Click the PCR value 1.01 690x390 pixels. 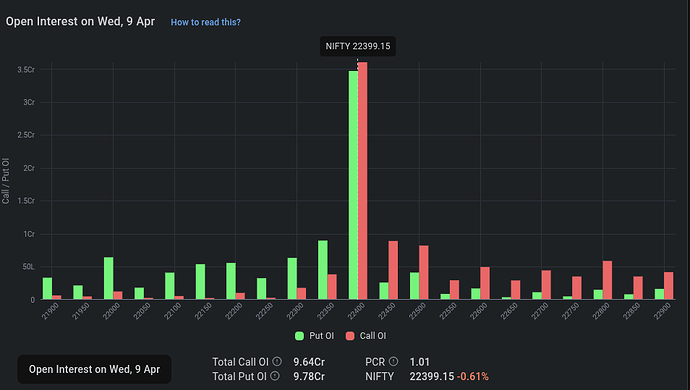[x=419, y=362]
